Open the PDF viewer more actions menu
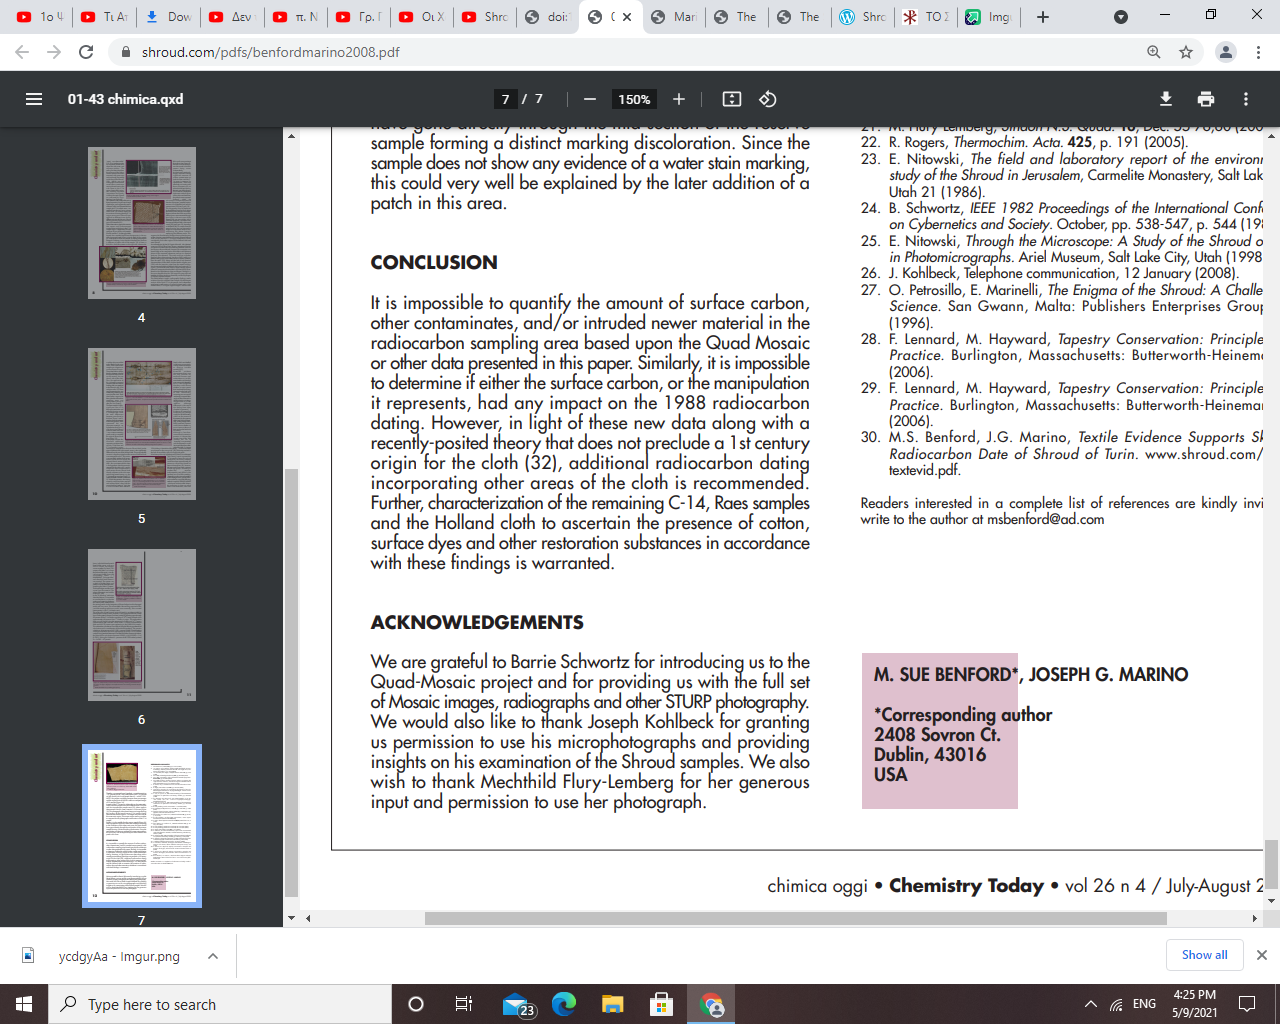The width and height of the screenshot is (1280, 1024). [1246, 99]
